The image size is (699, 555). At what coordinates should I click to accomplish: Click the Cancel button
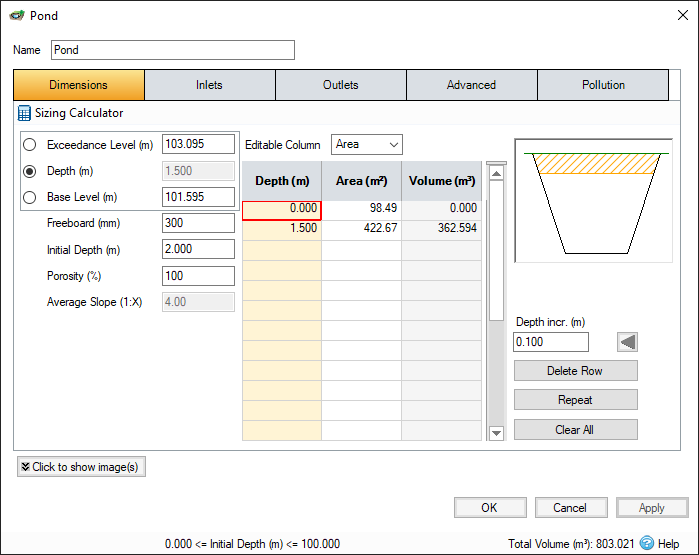click(571, 508)
